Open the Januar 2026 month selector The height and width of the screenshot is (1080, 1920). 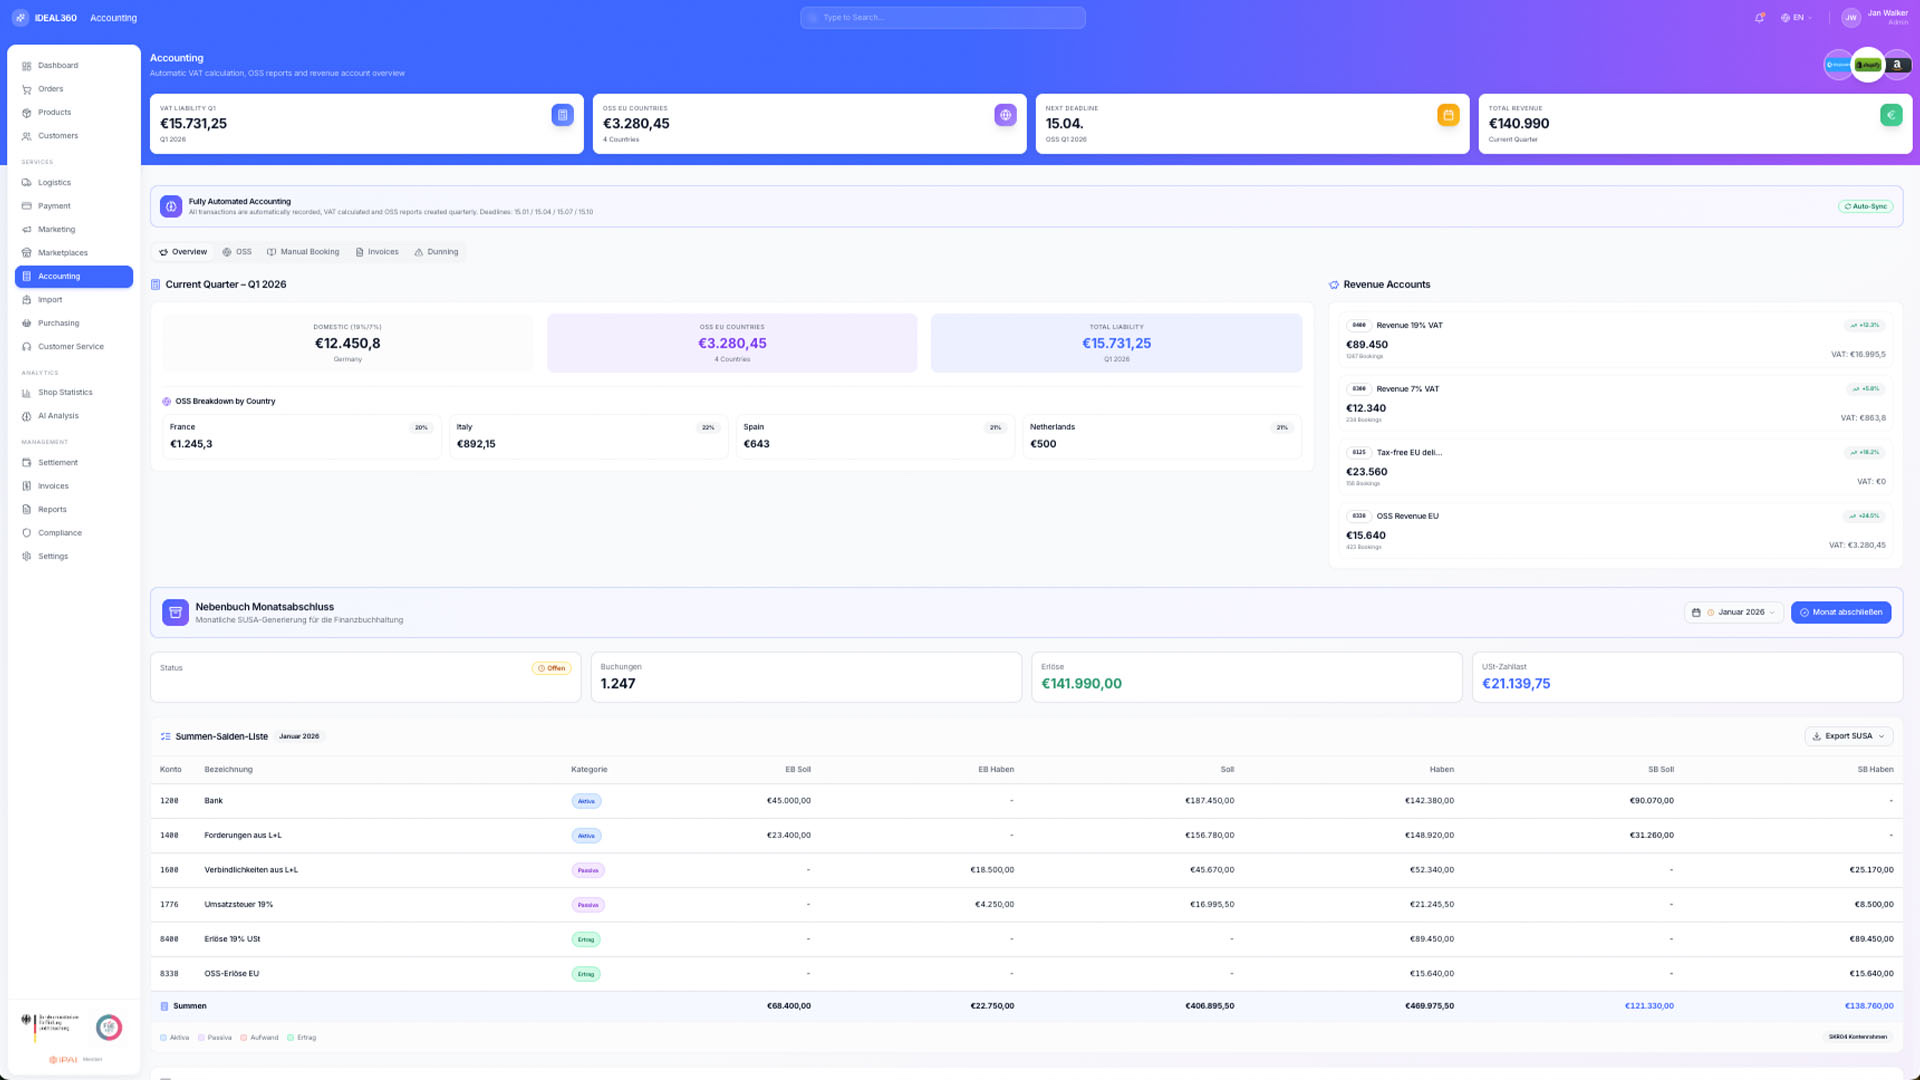[x=1733, y=612]
